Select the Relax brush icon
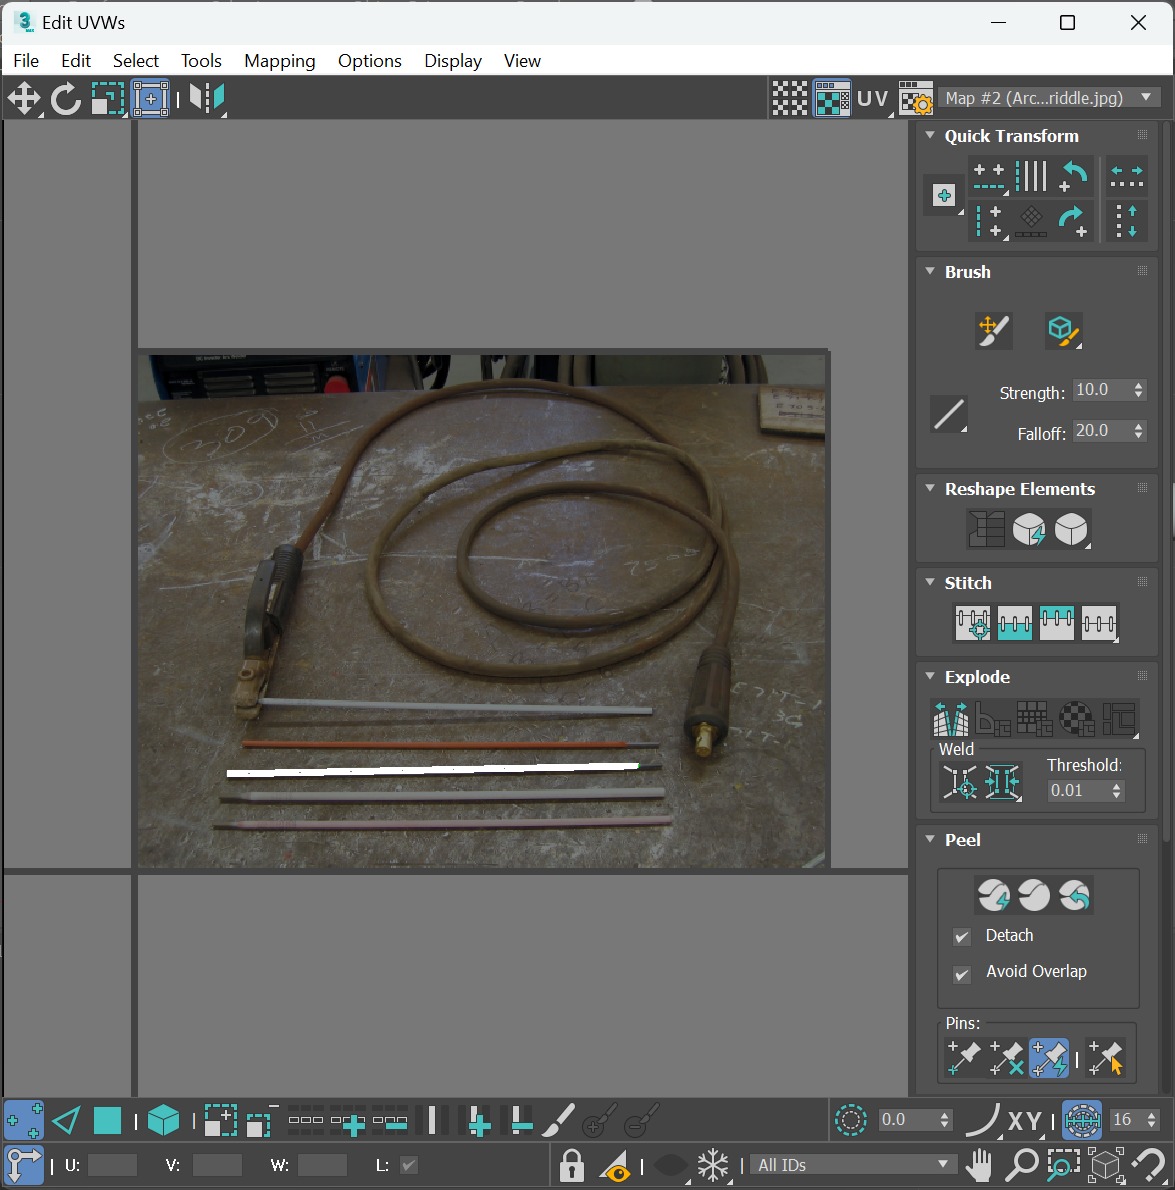1175x1190 pixels. [1063, 331]
